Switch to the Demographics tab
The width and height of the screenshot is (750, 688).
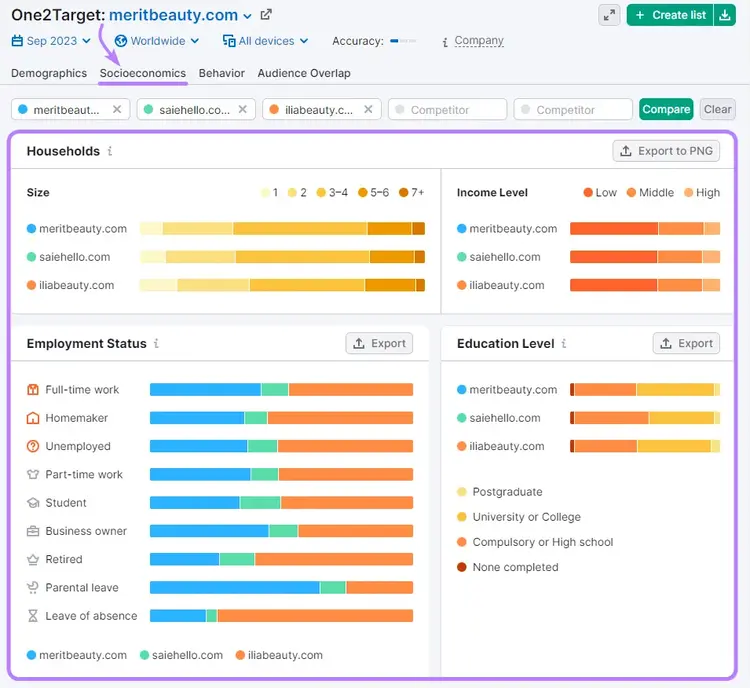[x=49, y=73]
